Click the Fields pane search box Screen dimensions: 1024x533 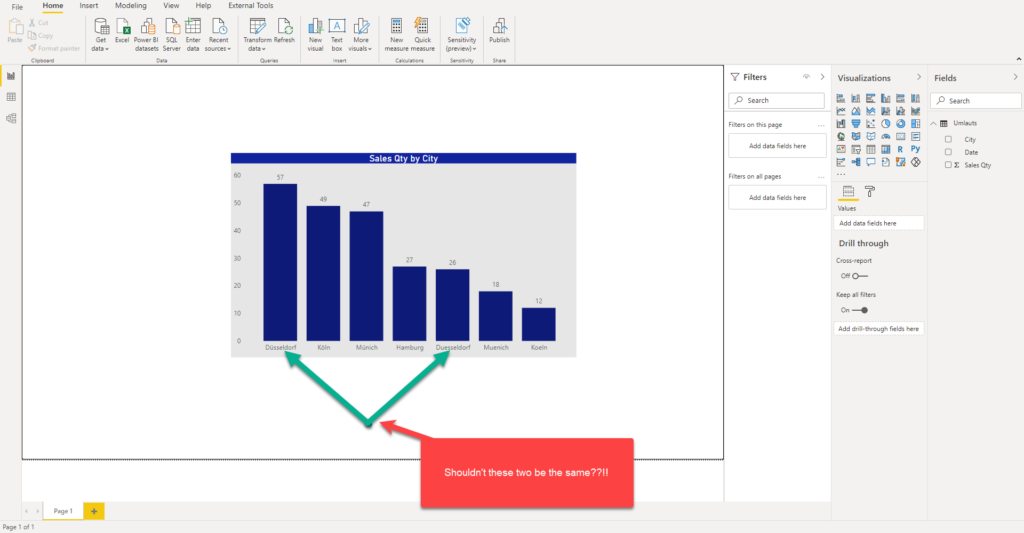click(x=976, y=101)
